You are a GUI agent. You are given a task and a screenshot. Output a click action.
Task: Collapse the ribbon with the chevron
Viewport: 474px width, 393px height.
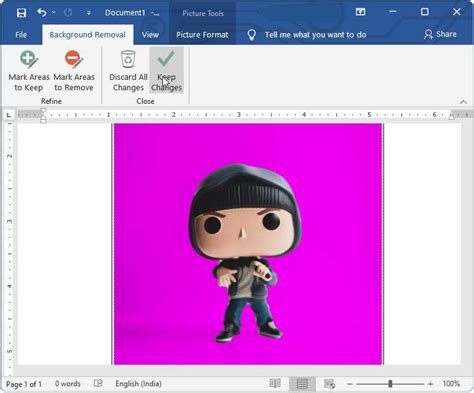pos(463,102)
